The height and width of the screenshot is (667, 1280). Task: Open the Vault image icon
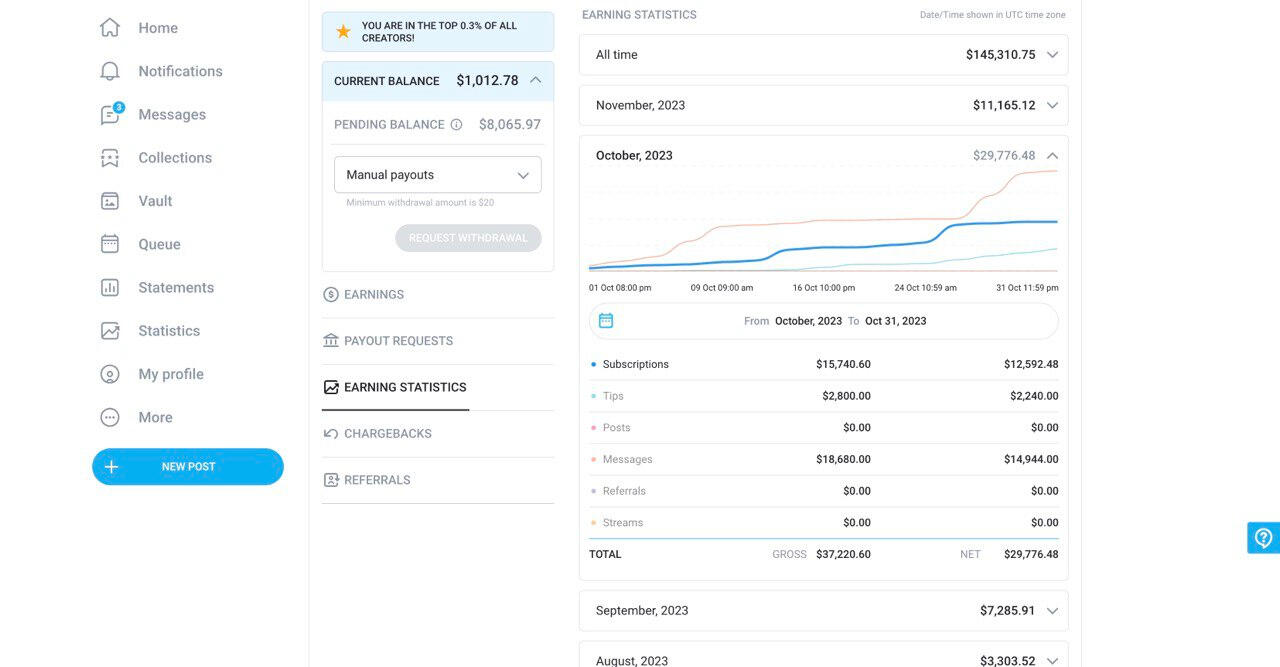[x=110, y=201]
